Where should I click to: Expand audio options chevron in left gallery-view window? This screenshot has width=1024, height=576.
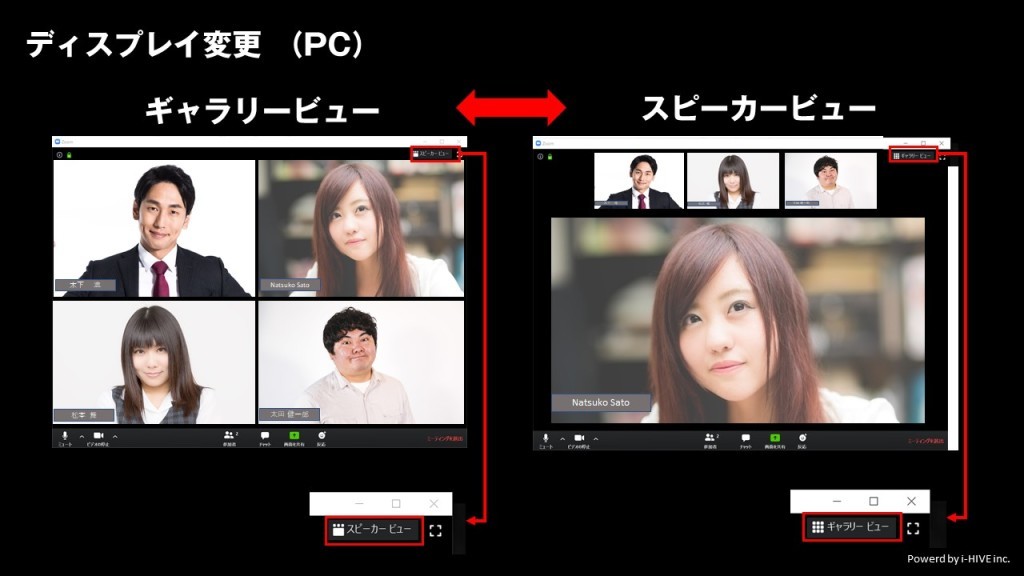(81, 436)
